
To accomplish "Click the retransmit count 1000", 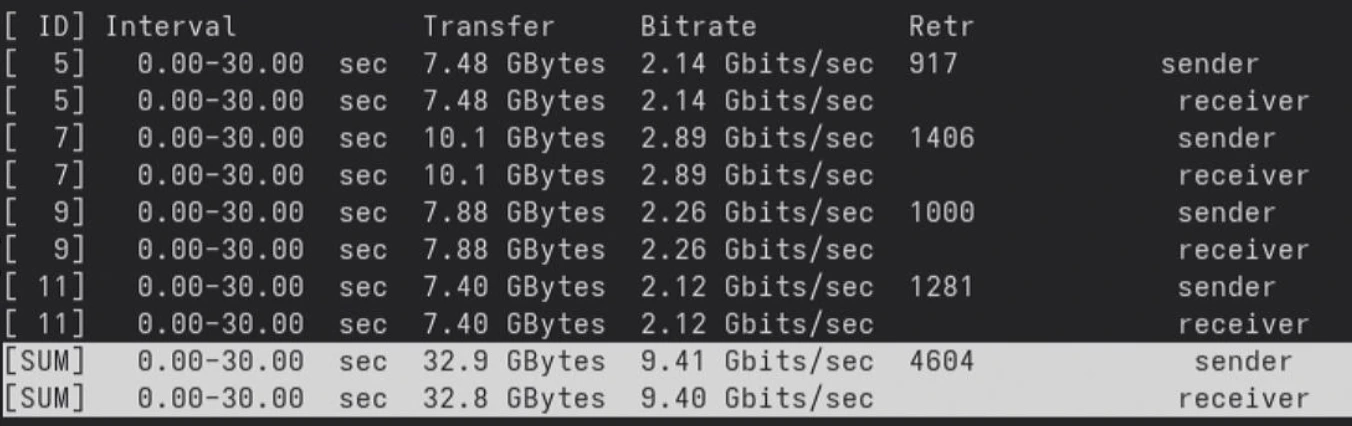I will (x=942, y=212).
